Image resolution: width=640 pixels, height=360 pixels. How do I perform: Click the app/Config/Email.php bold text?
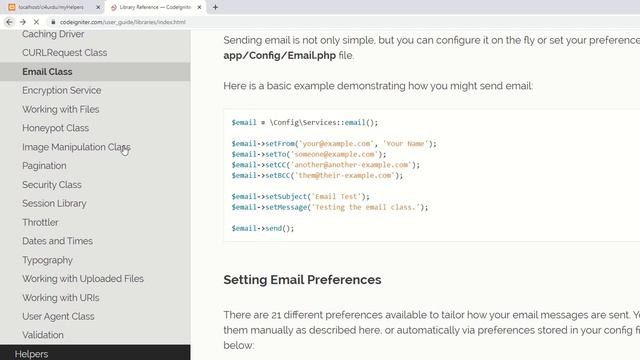tap(280, 56)
